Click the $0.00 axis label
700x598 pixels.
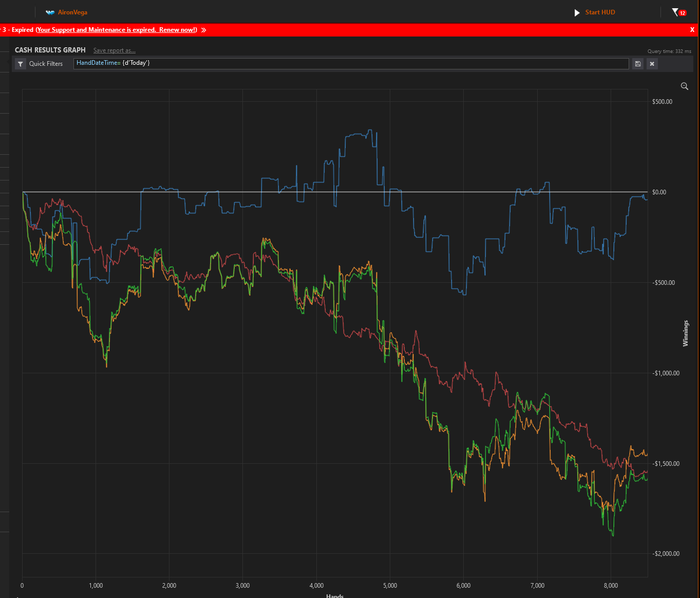(659, 192)
